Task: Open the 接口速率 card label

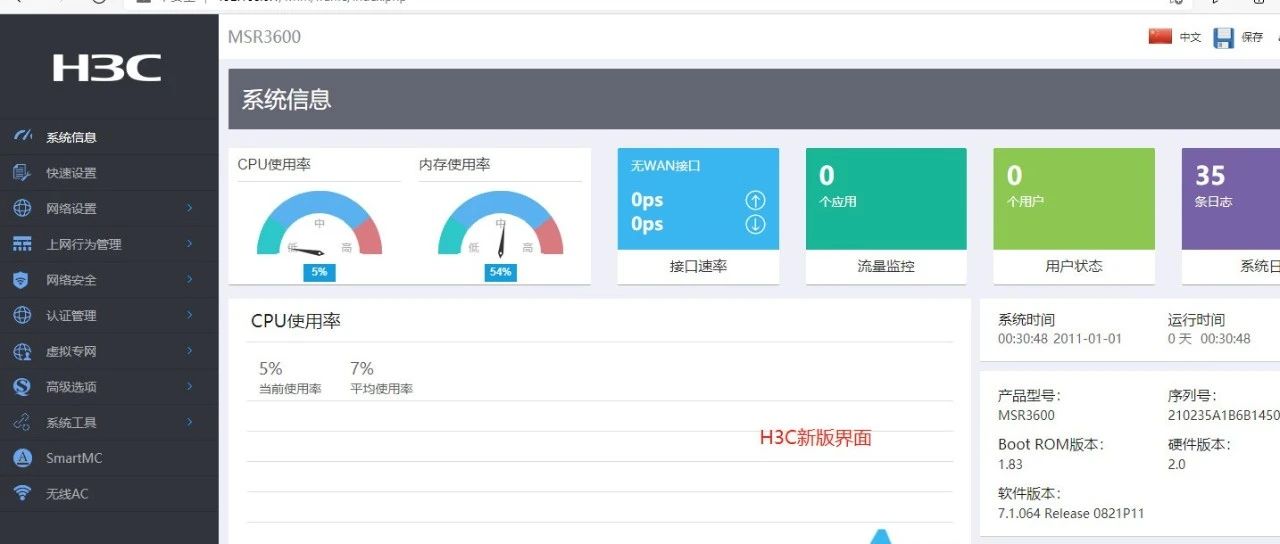Action: pyautogui.click(x=698, y=266)
